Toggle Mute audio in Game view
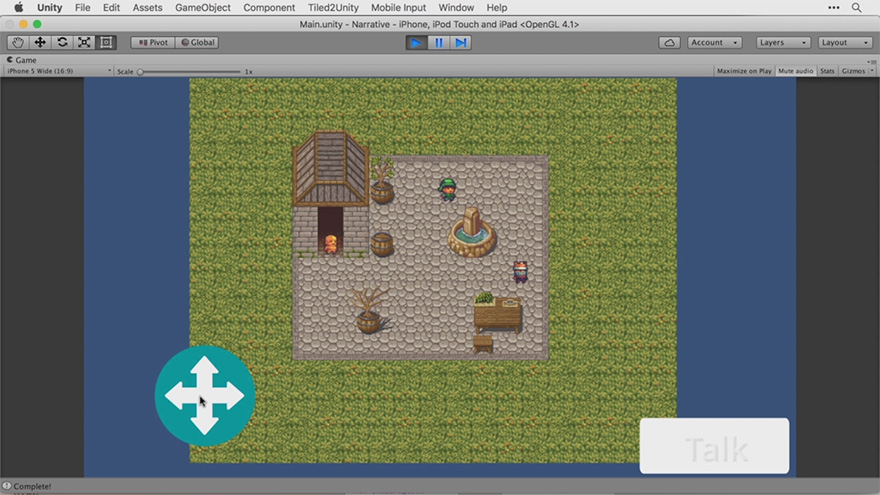880x495 pixels. pyautogui.click(x=795, y=71)
